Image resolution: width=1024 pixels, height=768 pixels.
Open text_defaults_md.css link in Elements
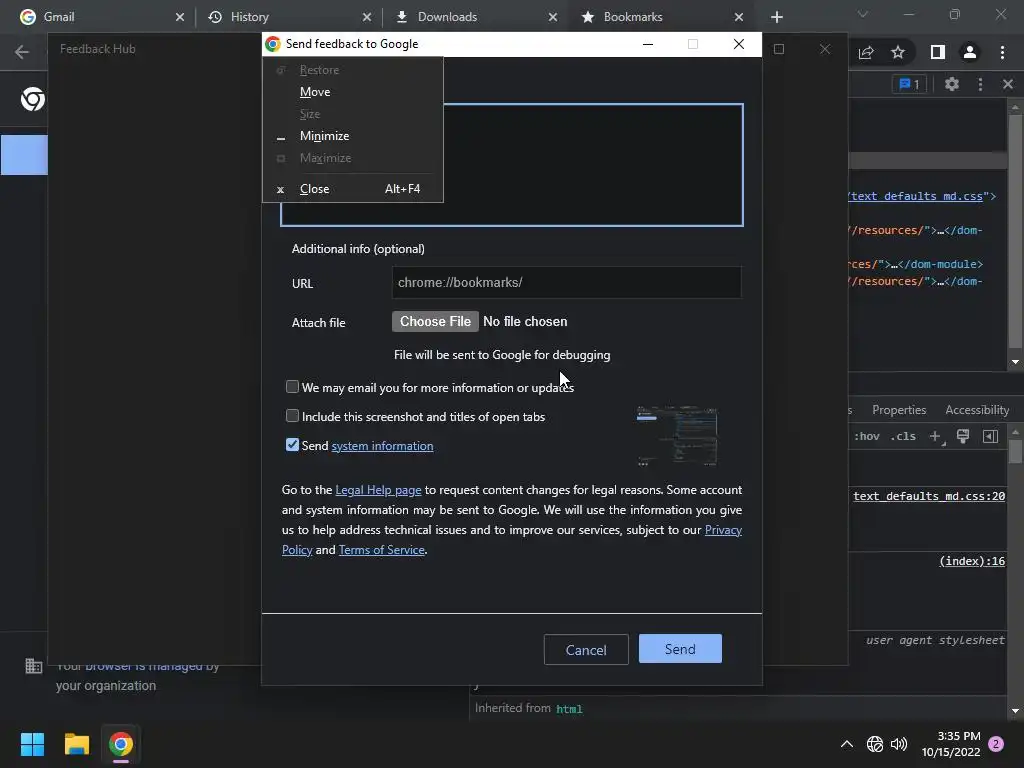[914, 196]
